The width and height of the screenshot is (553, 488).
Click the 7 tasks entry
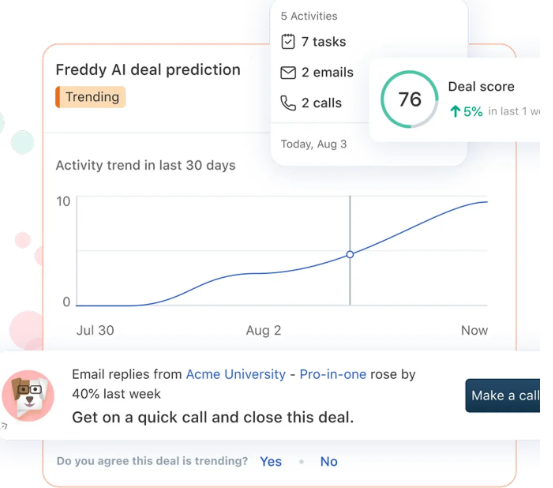pyautogui.click(x=314, y=42)
